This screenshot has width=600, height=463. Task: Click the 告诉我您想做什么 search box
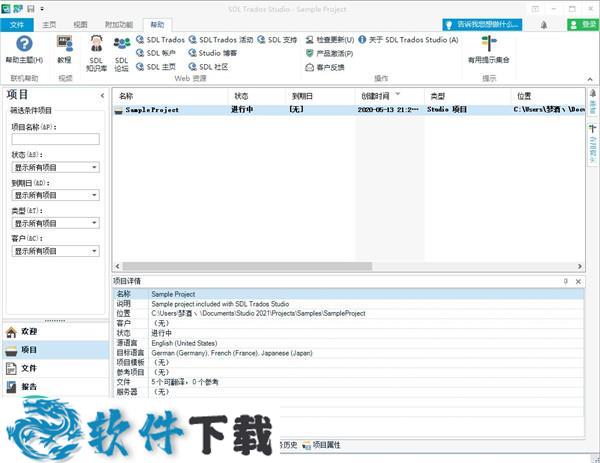click(x=483, y=25)
